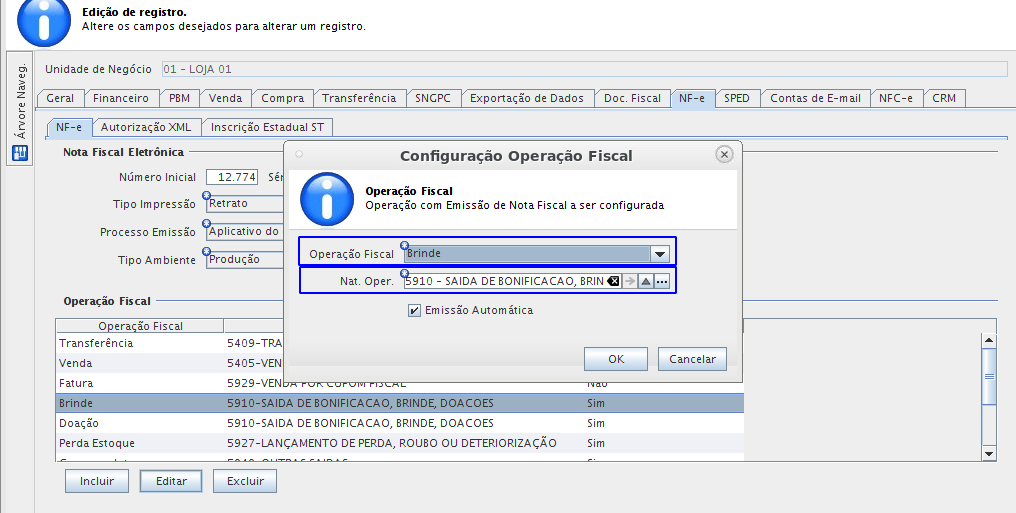This screenshot has width=1016, height=513.
Task: Select the top-level NF-e tab
Action: click(692, 98)
